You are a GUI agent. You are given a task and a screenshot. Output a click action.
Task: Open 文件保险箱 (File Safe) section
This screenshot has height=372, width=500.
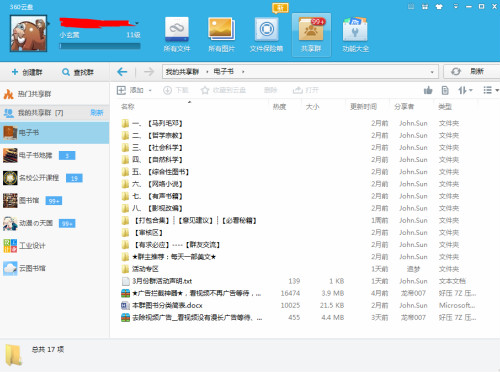[x=266, y=35]
